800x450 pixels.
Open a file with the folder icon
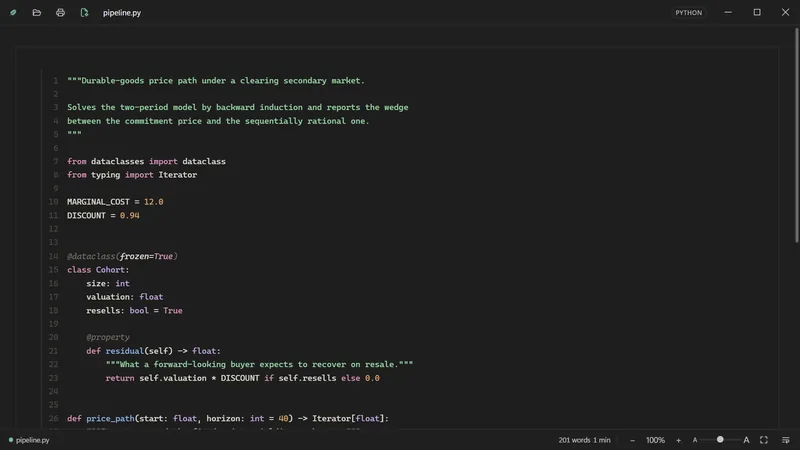click(37, 13)
